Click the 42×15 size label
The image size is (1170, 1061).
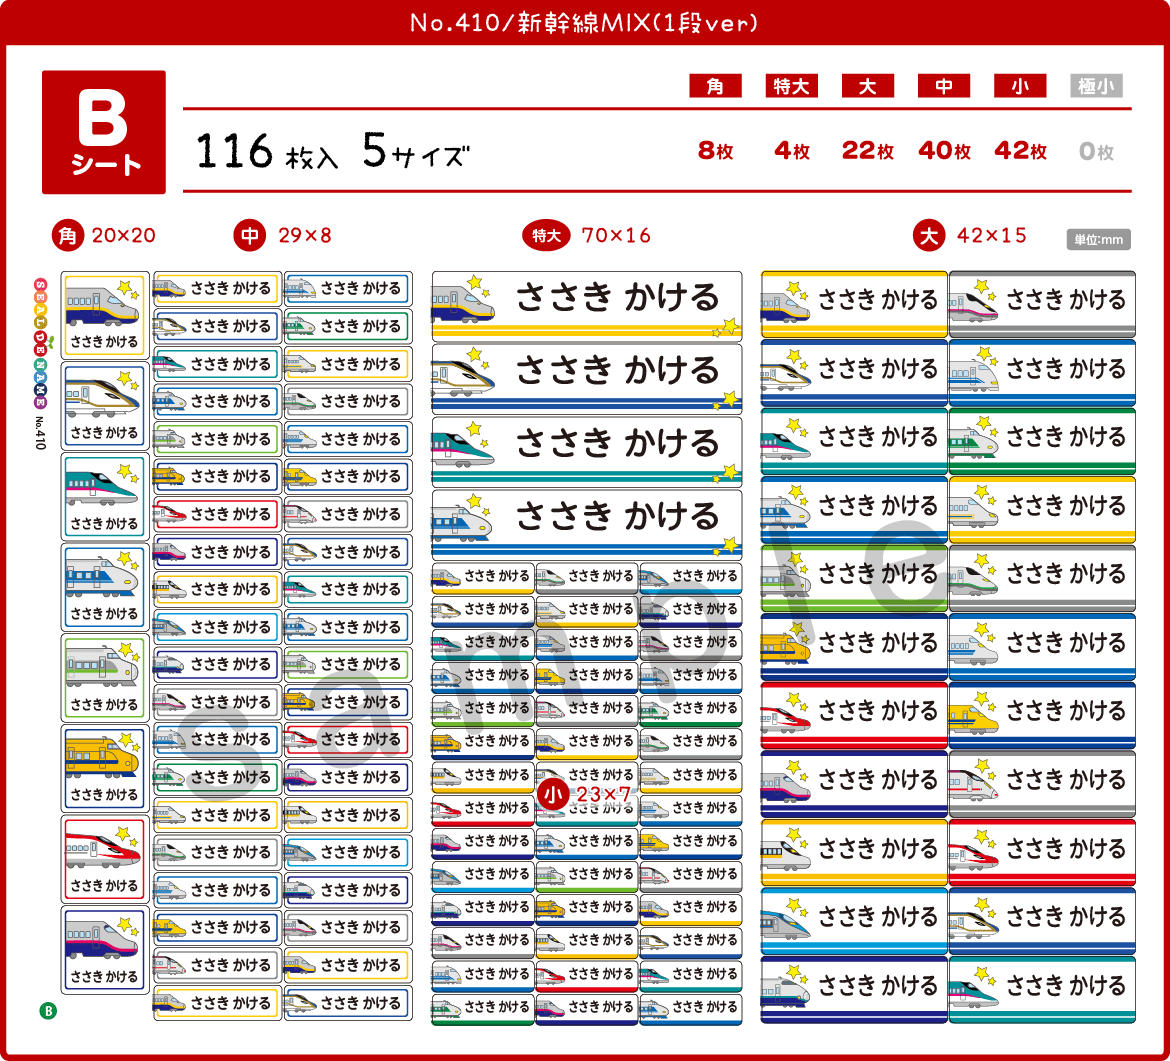(x=992, y=236)
